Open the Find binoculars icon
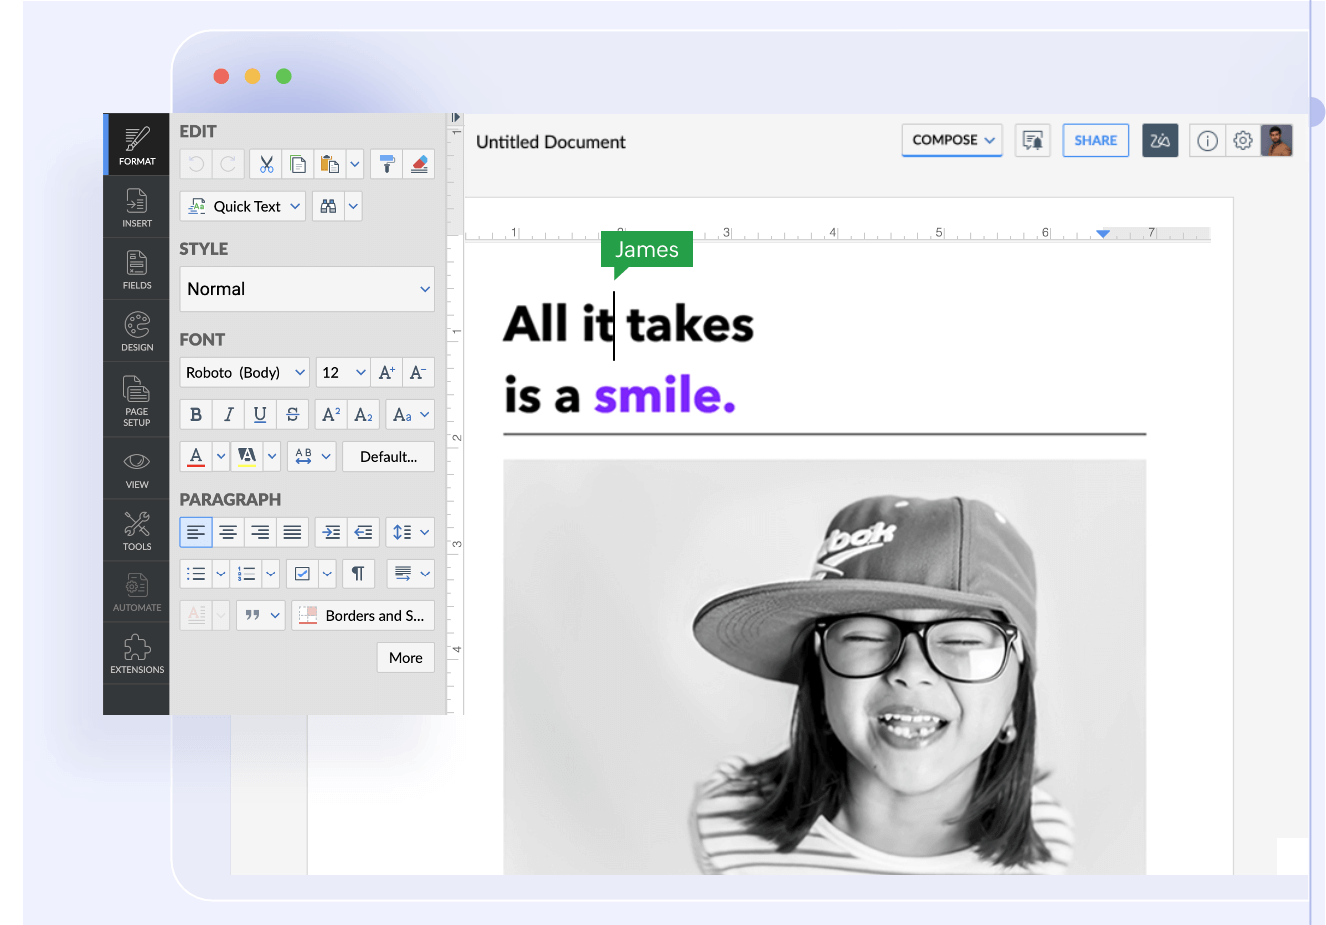Image resolution: width=1326 pixels, height=925 pixels. point(328,206)
